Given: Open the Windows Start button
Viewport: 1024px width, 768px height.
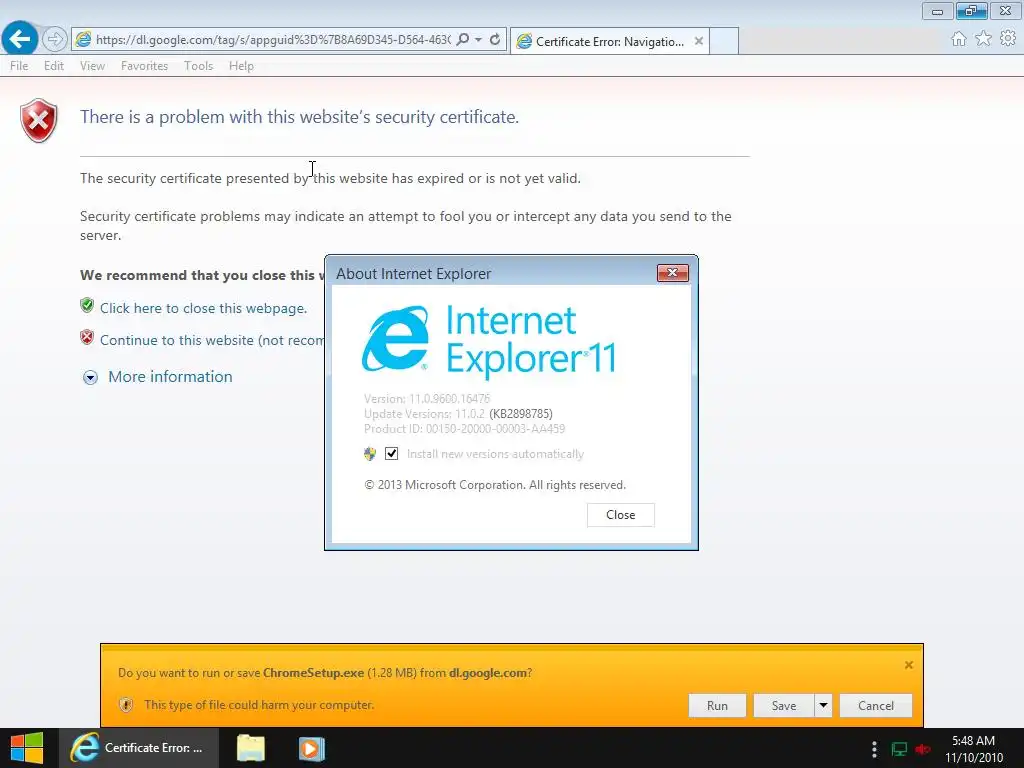Looking at the screenshot, I should pyautogui.click(x=27, y=748).
